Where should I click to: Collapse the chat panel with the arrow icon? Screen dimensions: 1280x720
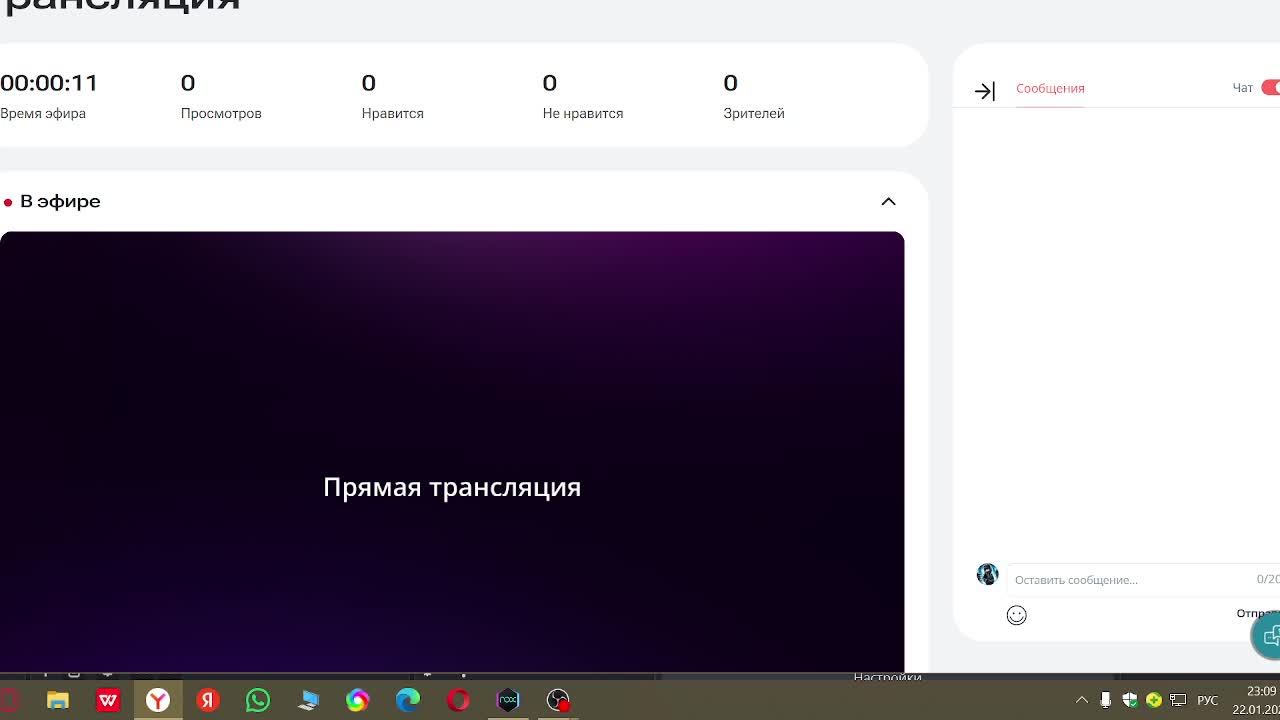click(x=985, y=91)
